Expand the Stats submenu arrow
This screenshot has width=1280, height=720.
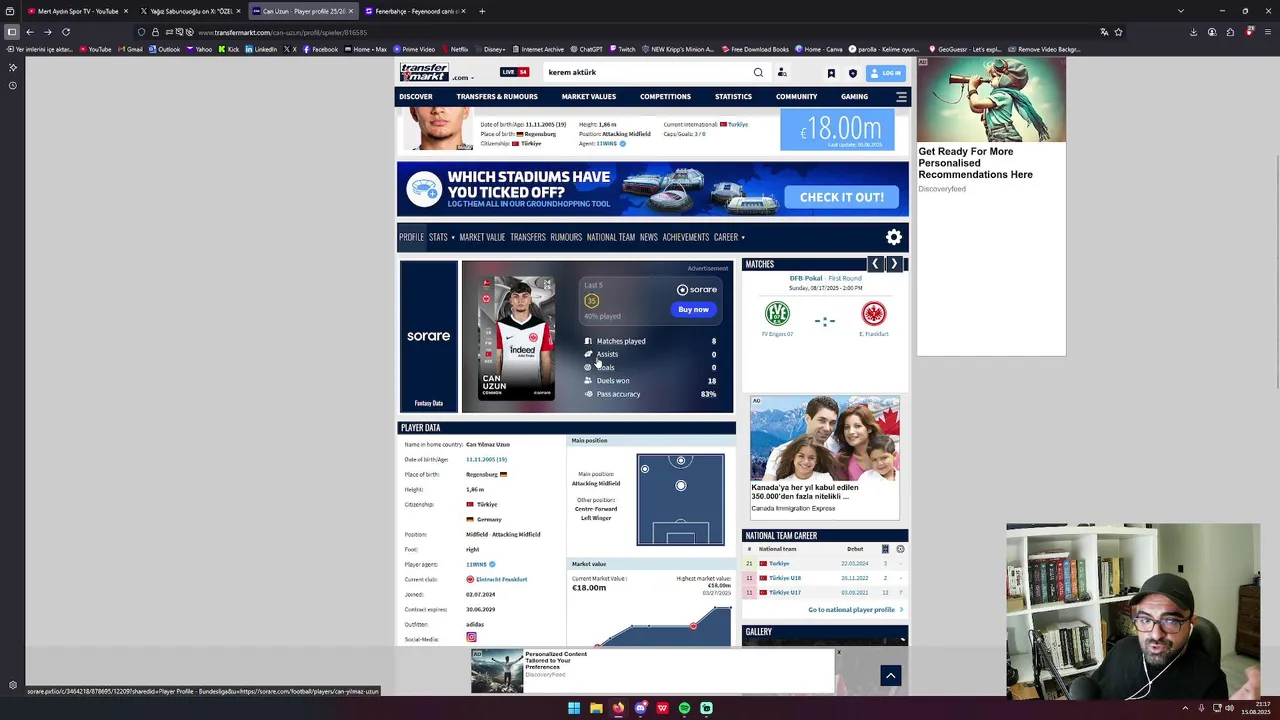click(x=452, y=238)
